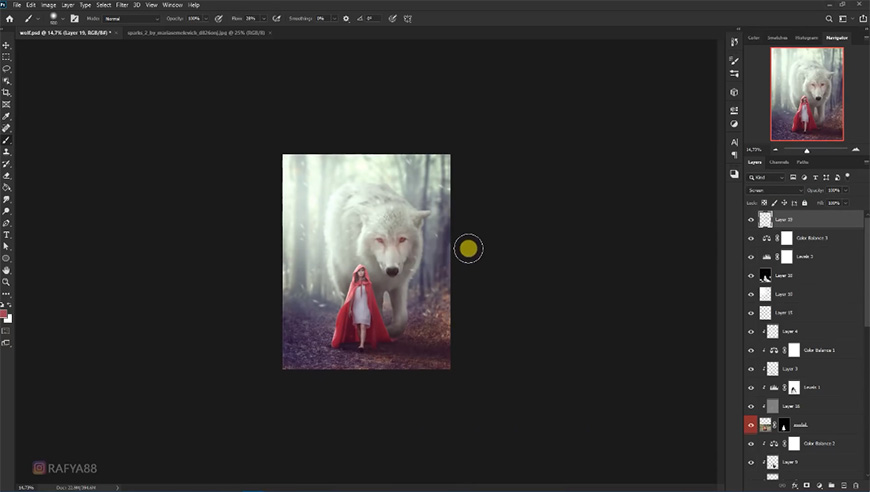Open the Image menu
The height and width of the screenshot is (492, 870).
pyautogui.click(x=48, y=5)
